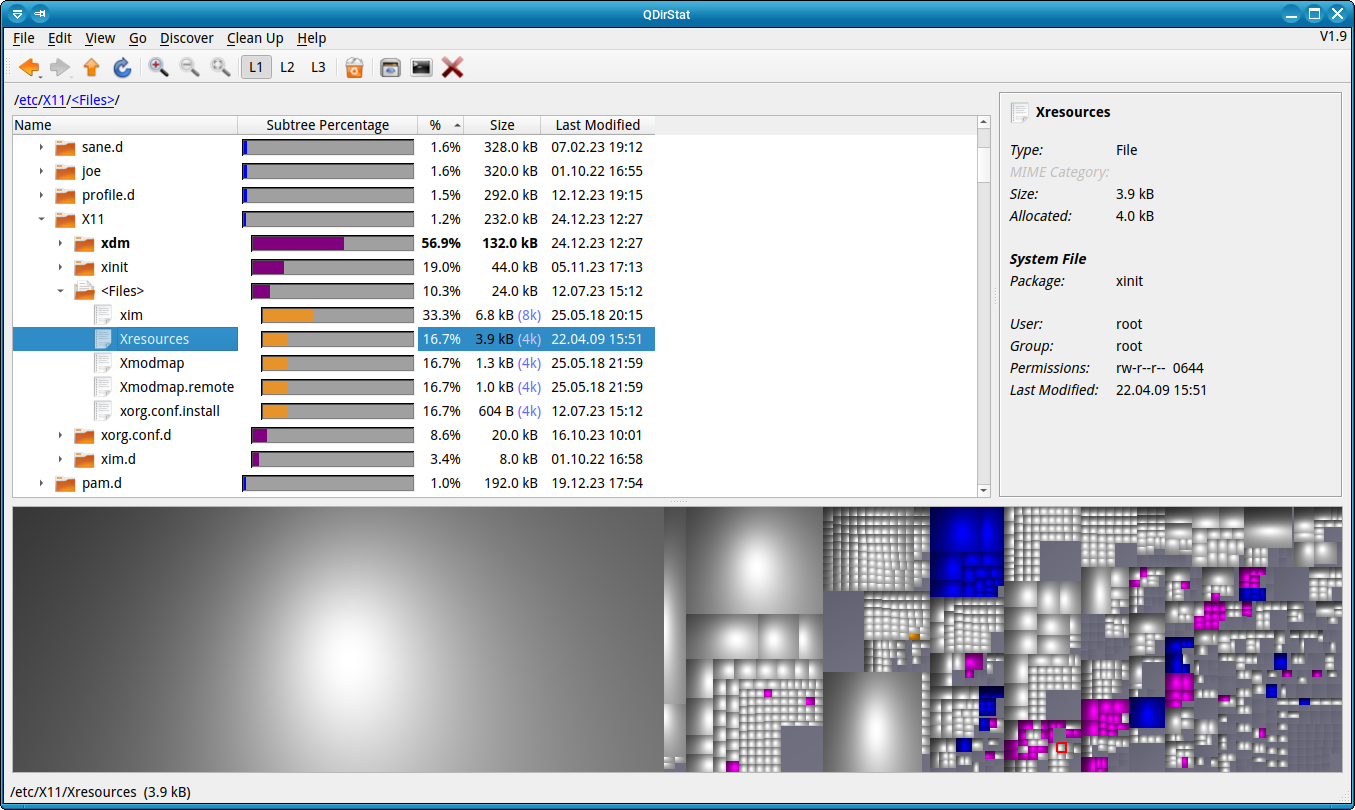This screenshot has width=1355, height=810.
Task: Open the window menu in title bar
Action: 17,14
